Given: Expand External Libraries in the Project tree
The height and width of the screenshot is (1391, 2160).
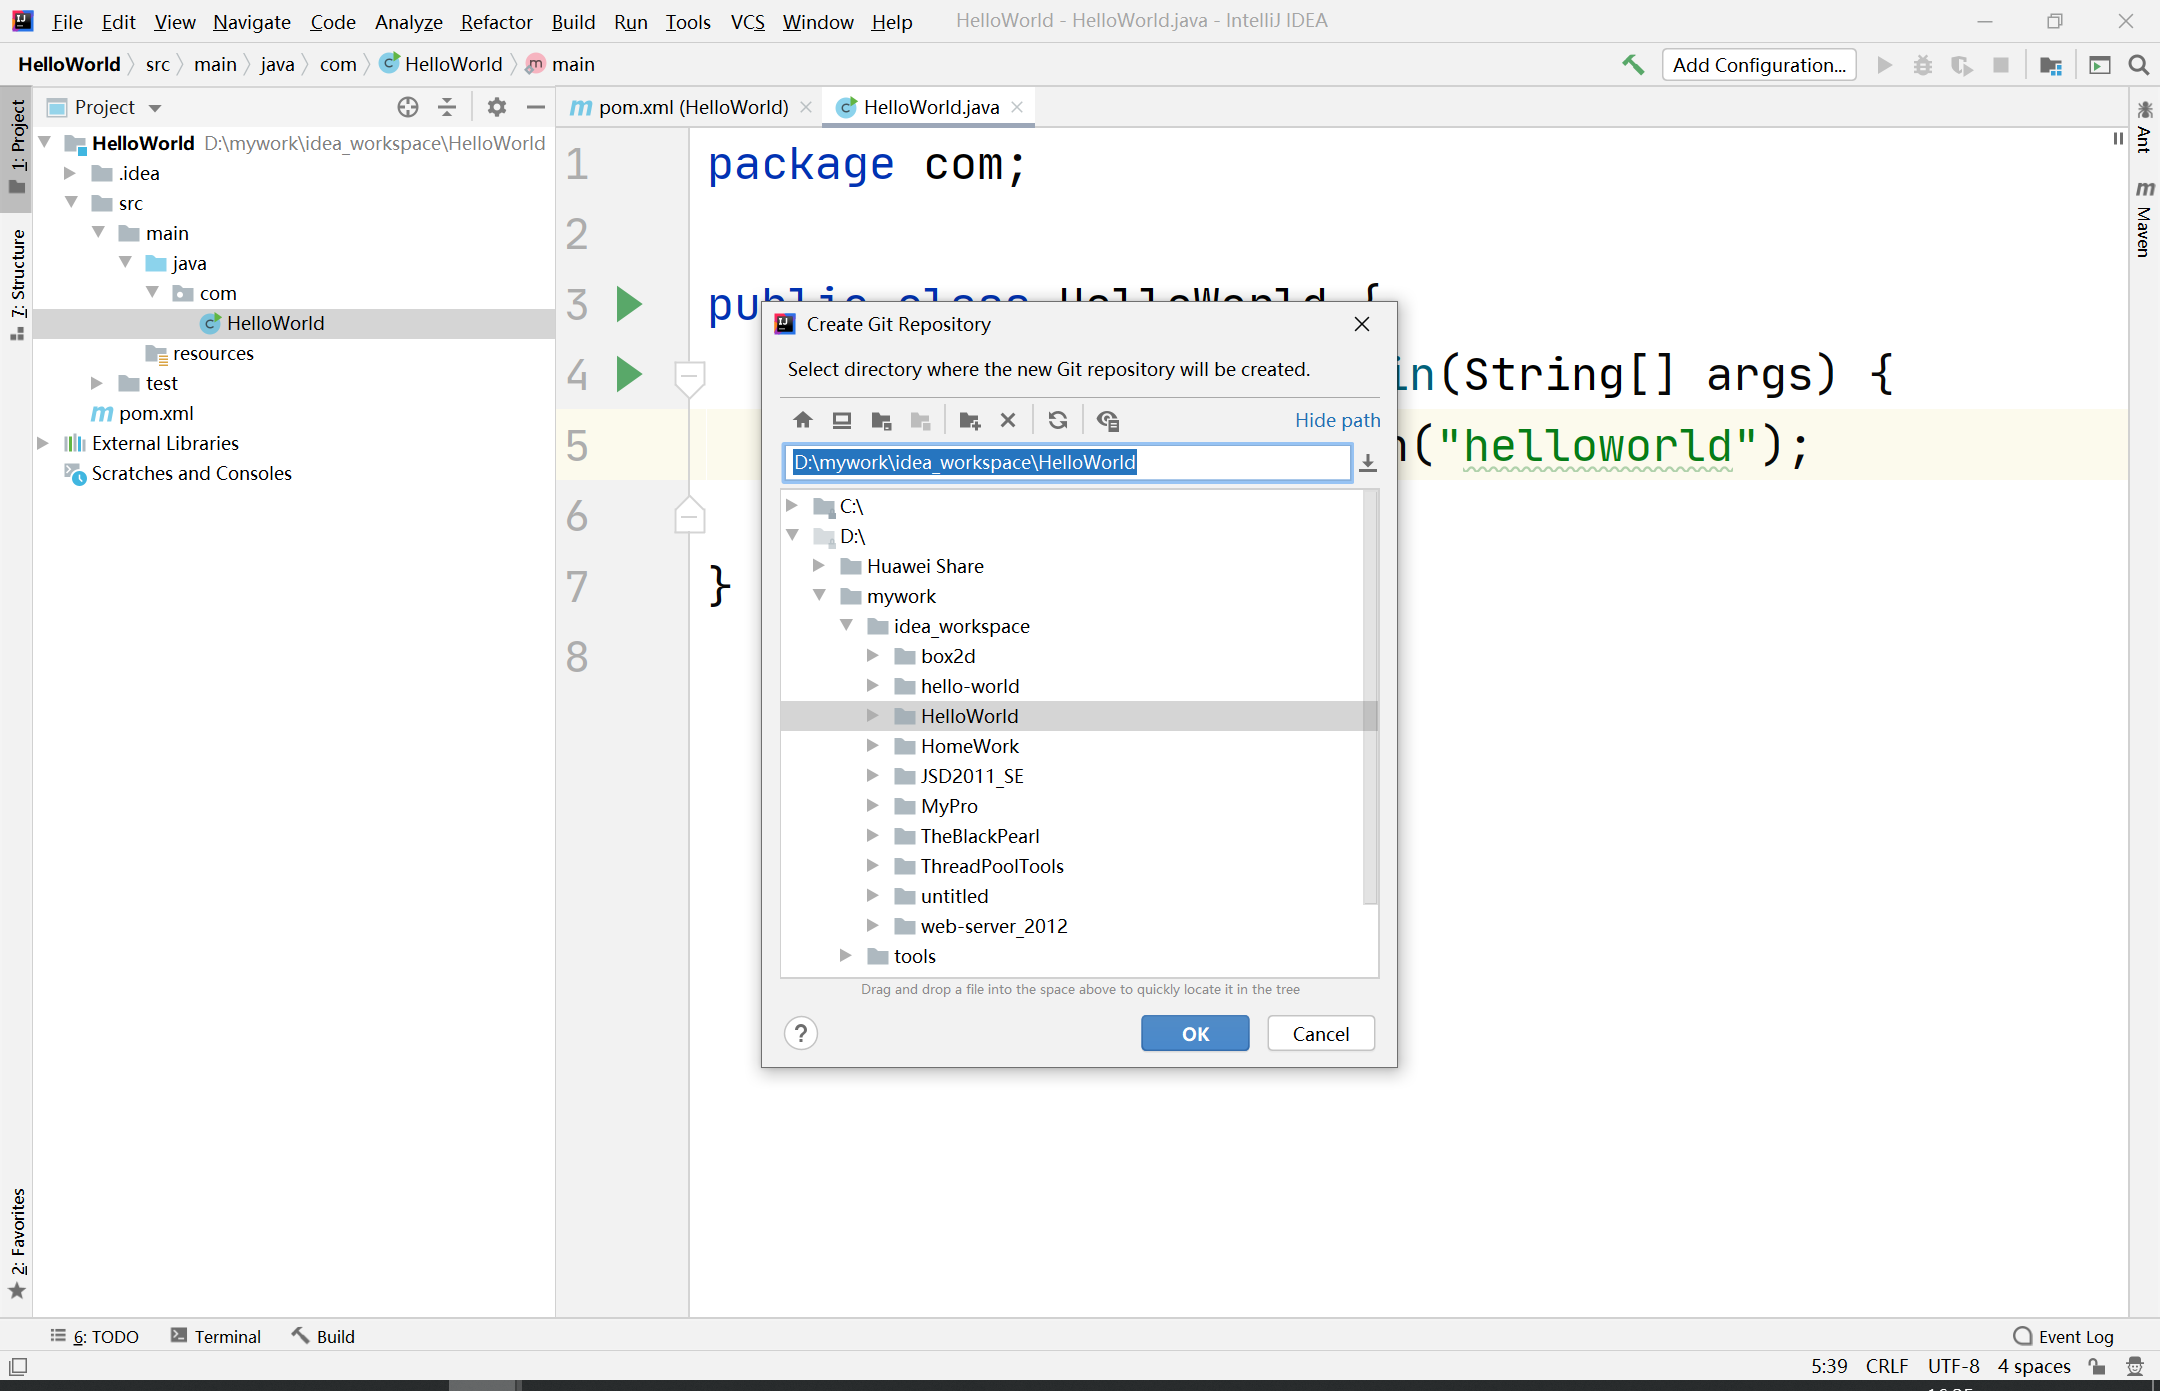Looking at the screenshot, I should [x=43, y=443].
